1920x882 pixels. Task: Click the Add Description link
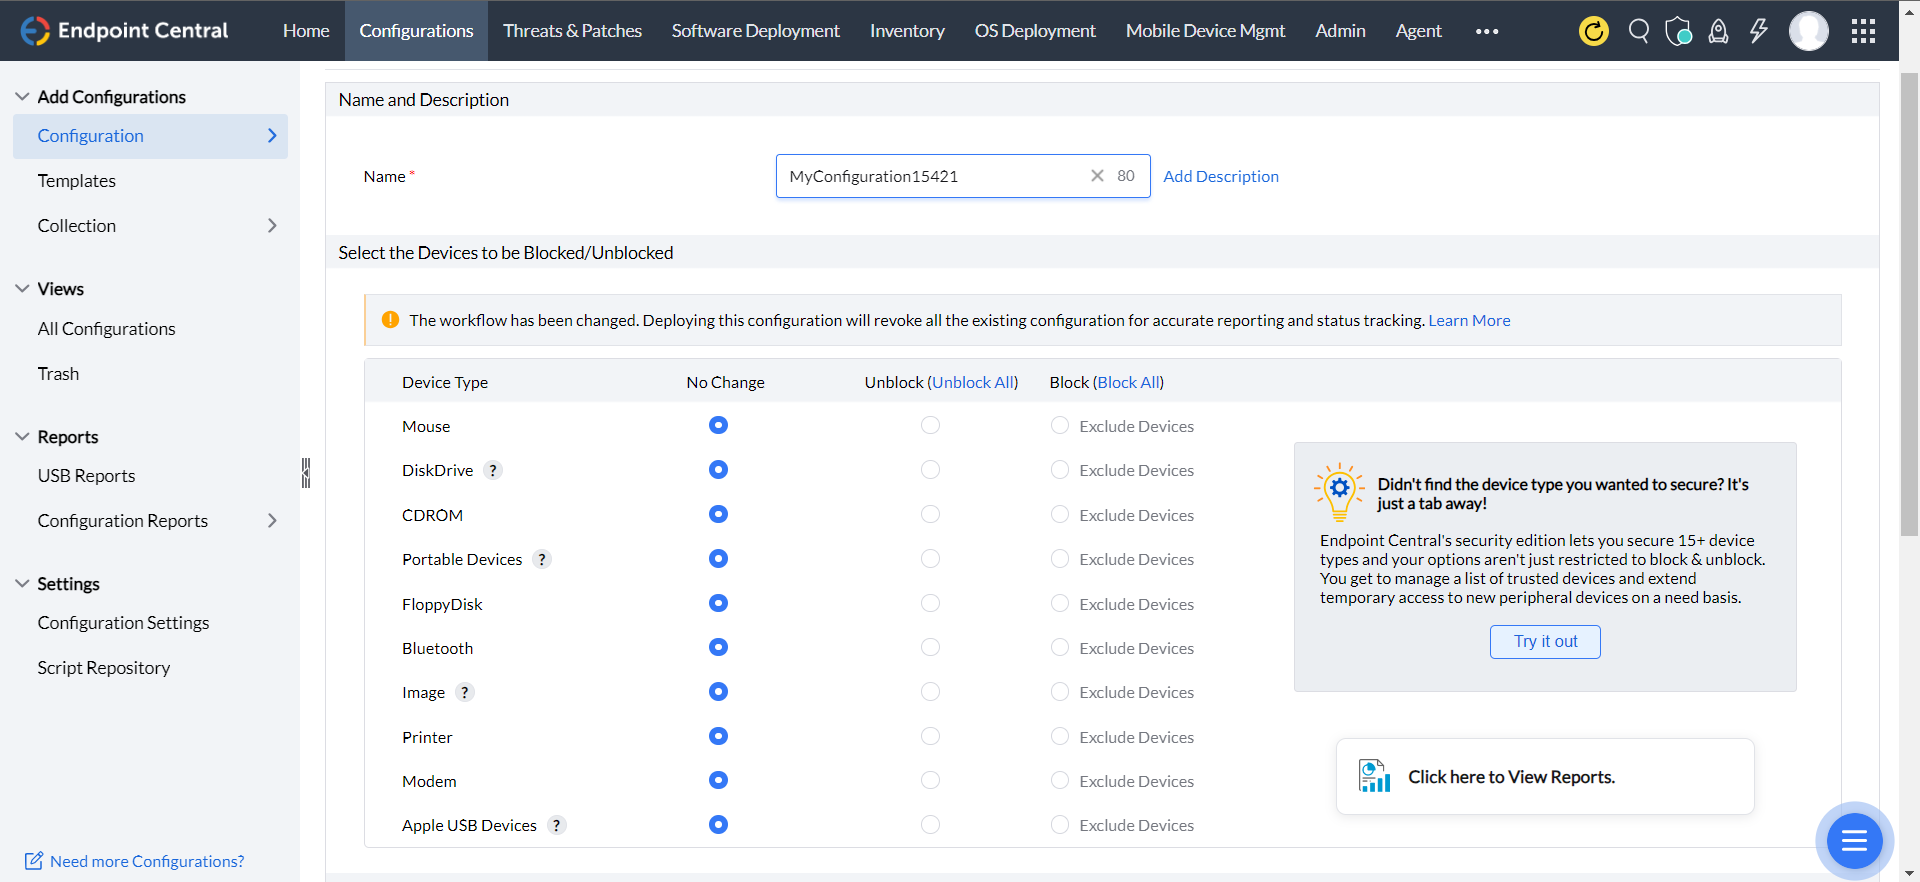1220,176
